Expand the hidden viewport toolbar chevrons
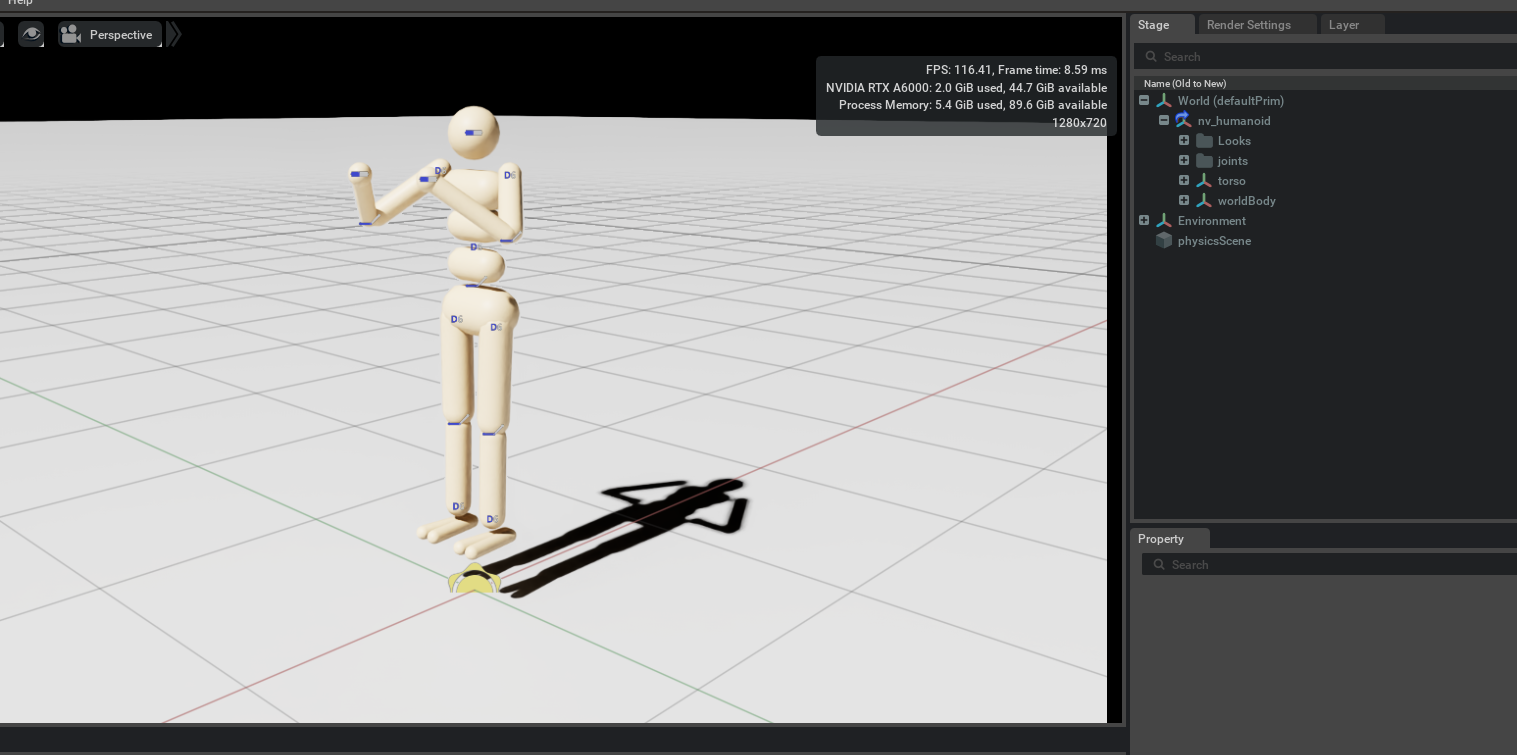This screenshot has height=755, width=1517. pyautogui.click(x=172, y=33)
